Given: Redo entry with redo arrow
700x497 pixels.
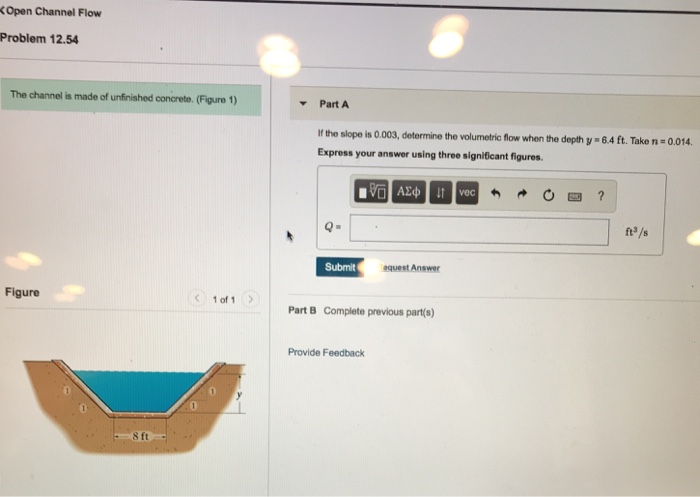Looking at the screenshot, I should 522,194.
